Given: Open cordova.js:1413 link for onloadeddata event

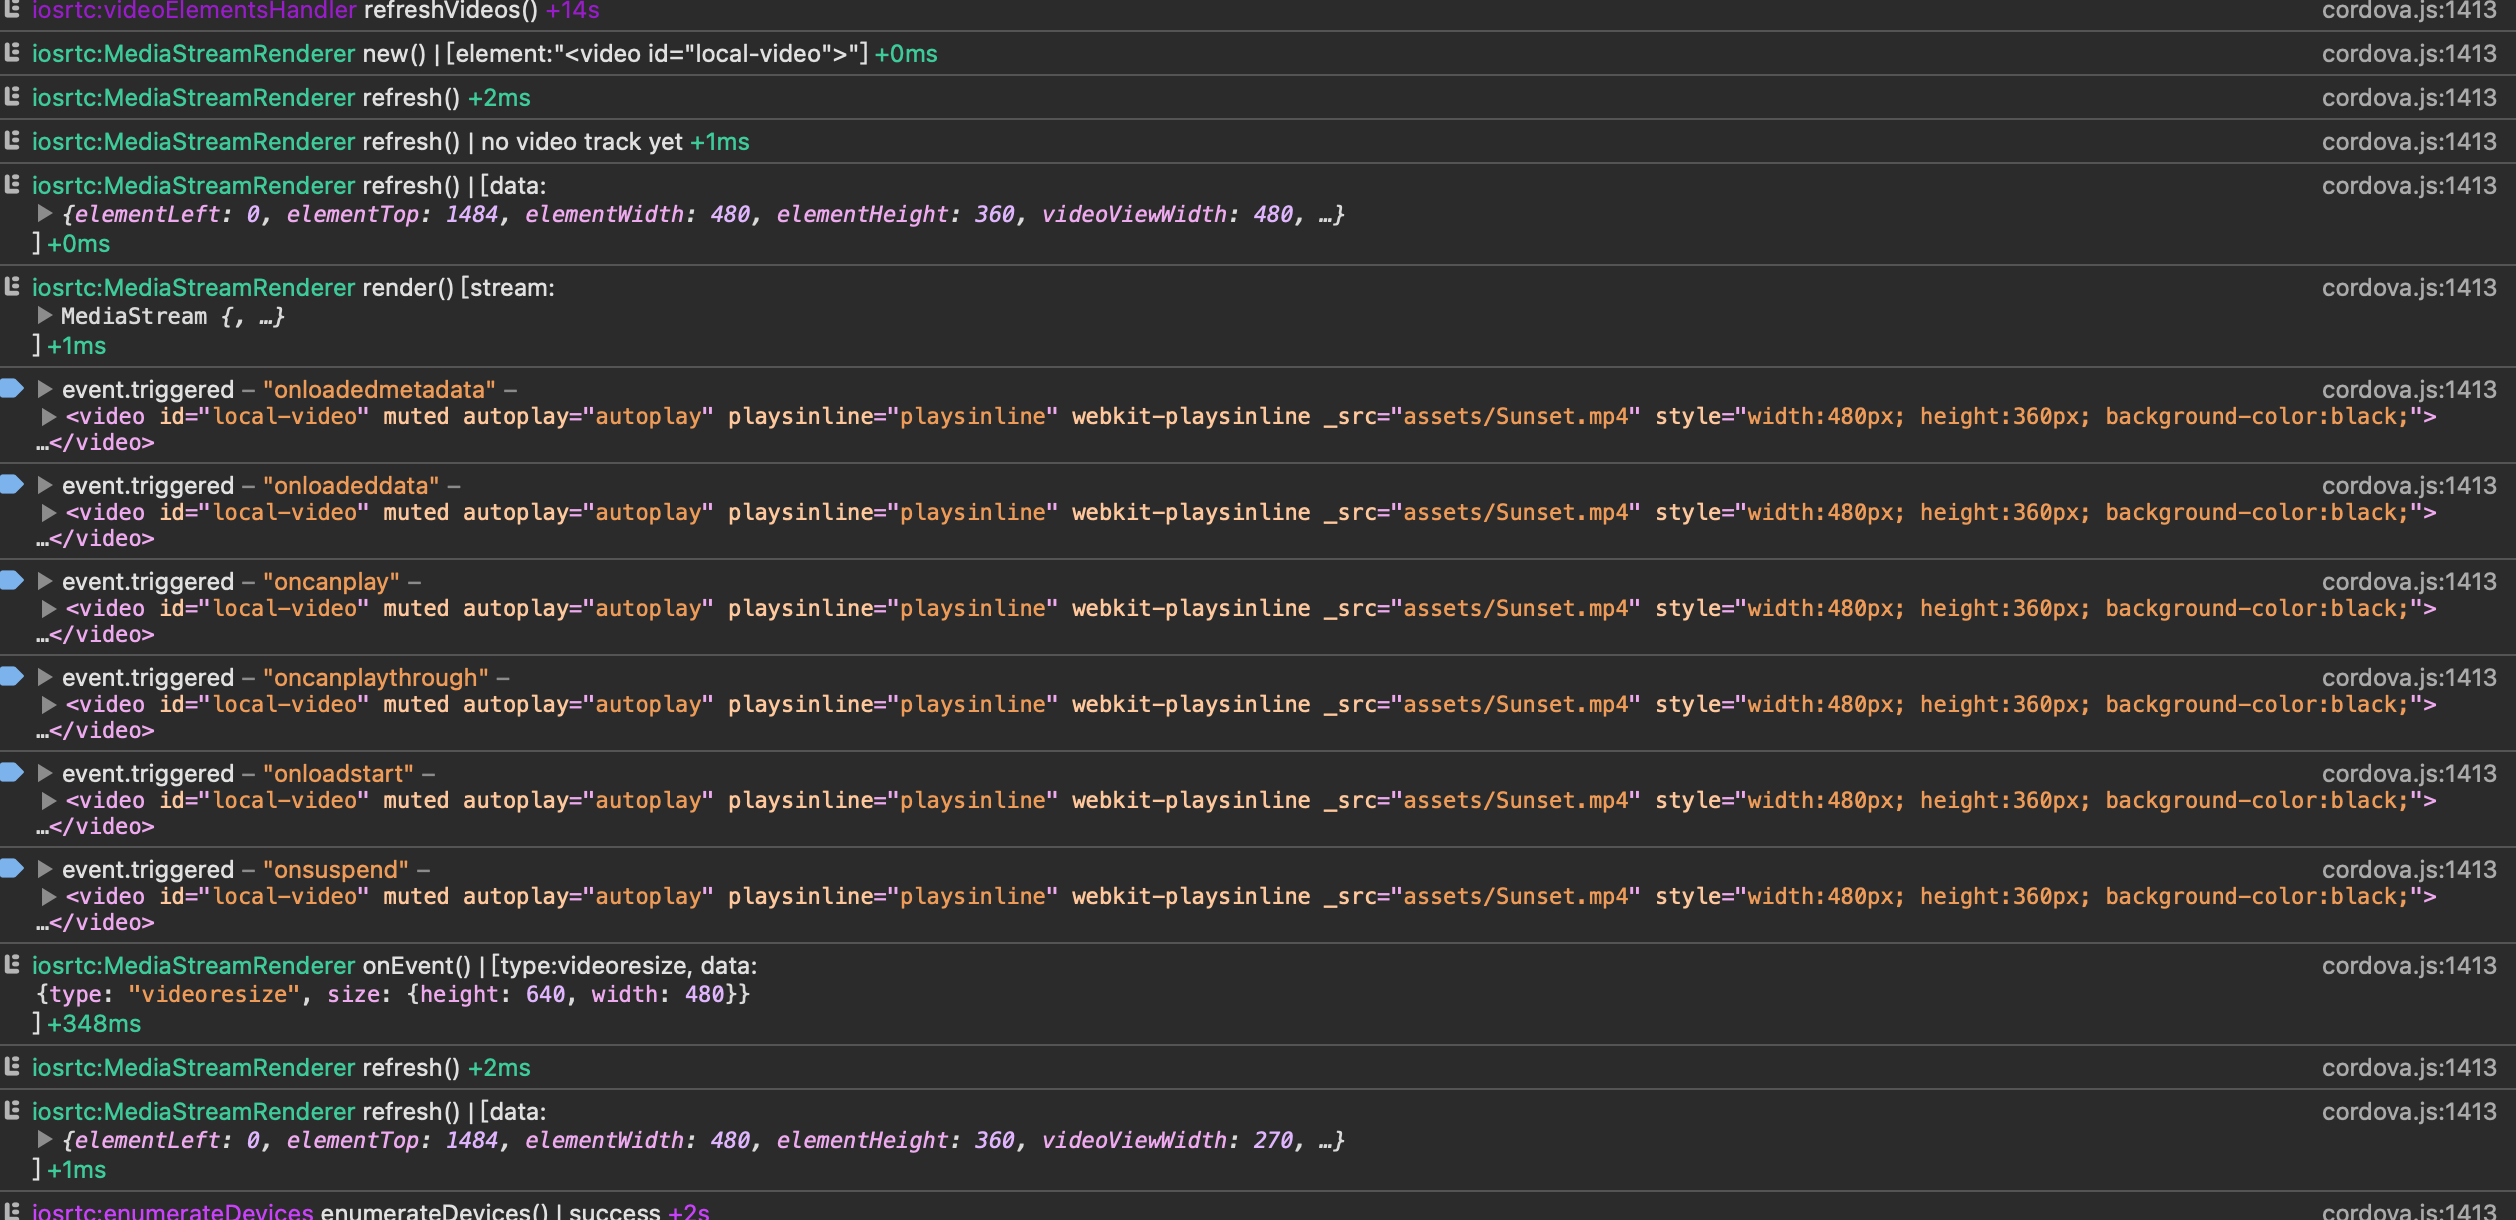Looking at the screenshot, I should coord(2408,485).
